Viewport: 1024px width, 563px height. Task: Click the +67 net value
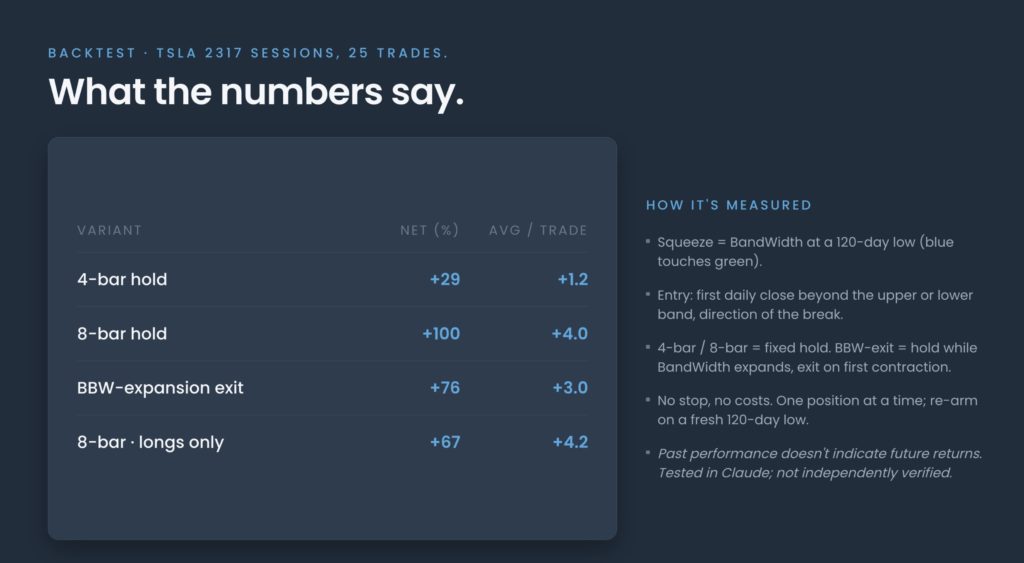coord(445,442)
